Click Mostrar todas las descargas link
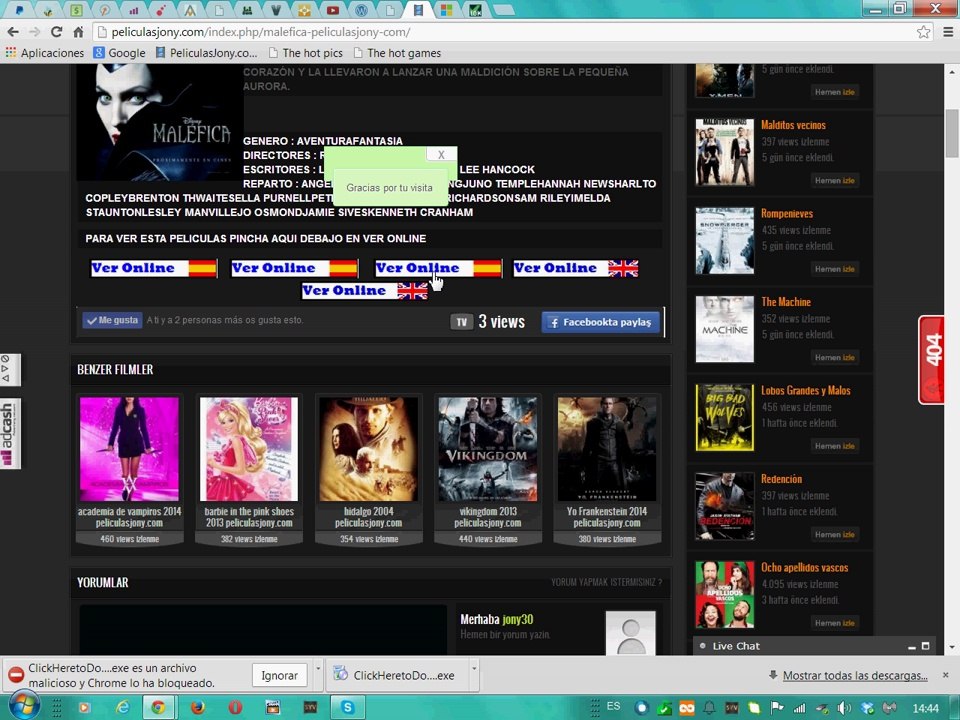This screenshot has height=720, width=960. click(x=855, y=675)
